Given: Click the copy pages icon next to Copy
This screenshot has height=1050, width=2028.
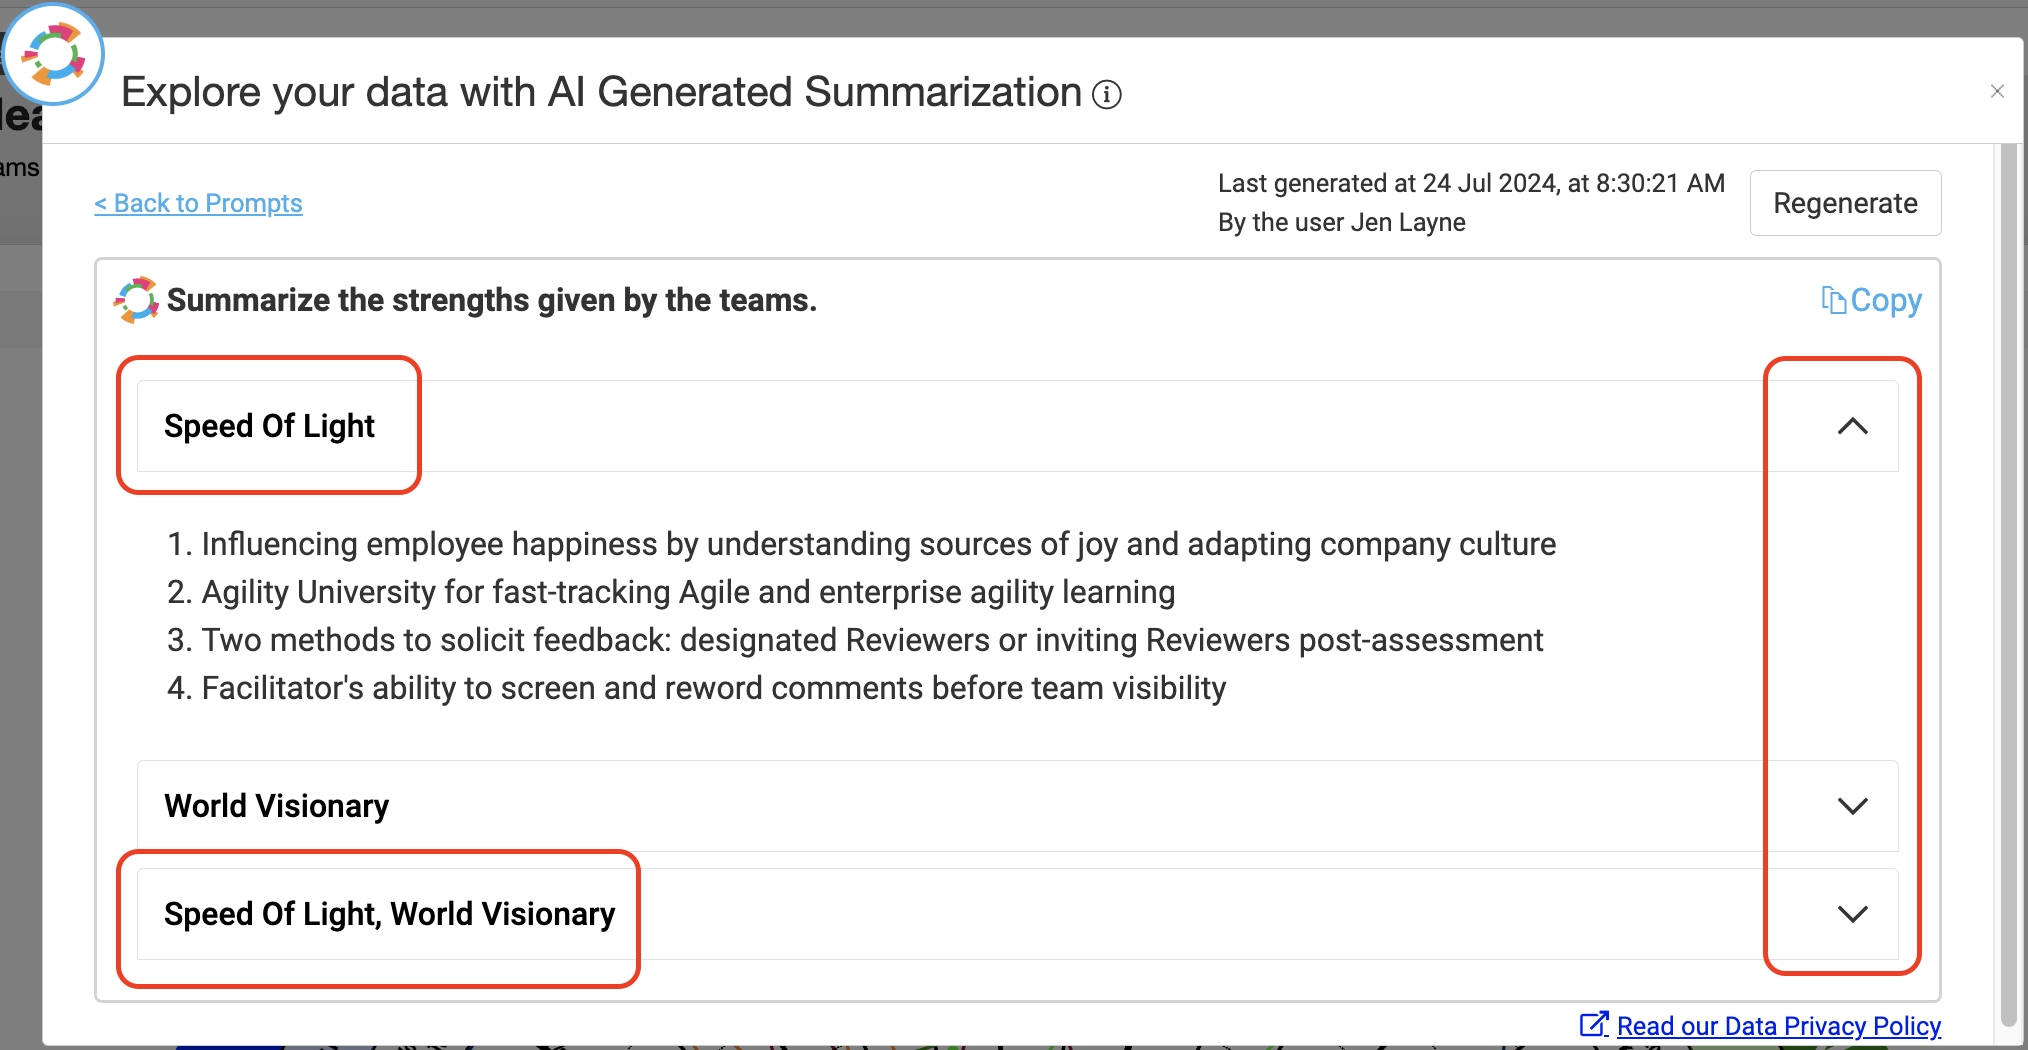Looking at the screenshot, I should click(1833, 300).
